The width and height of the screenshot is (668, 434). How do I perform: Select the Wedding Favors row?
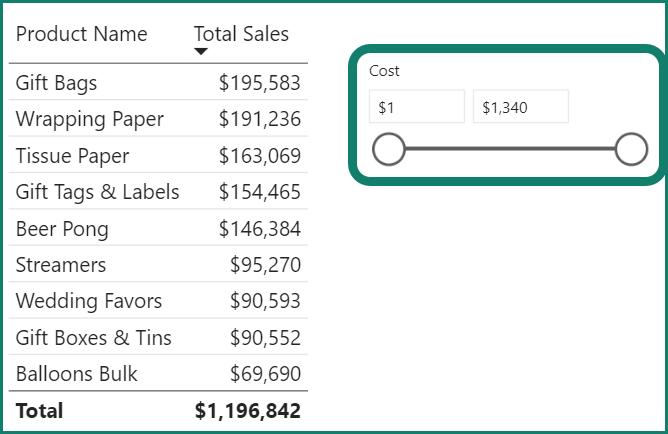tap(88, 301)
